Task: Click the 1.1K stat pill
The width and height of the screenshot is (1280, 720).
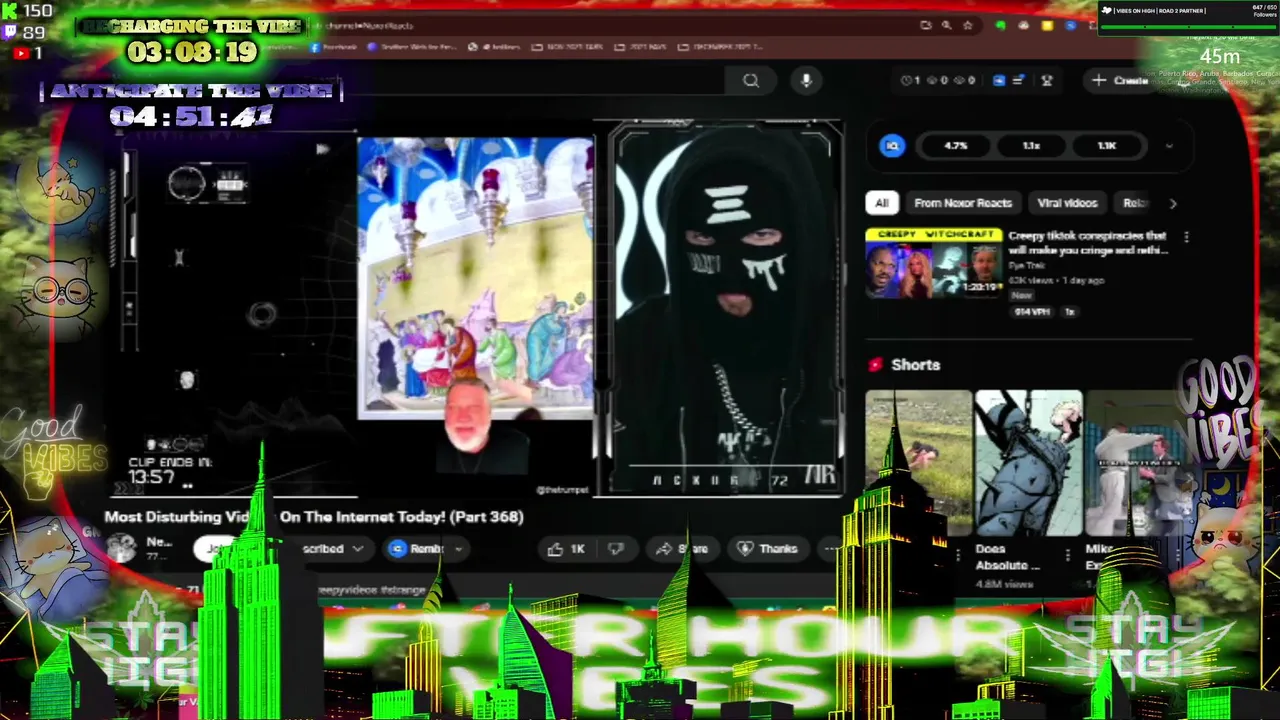Action: point(1106,146)
